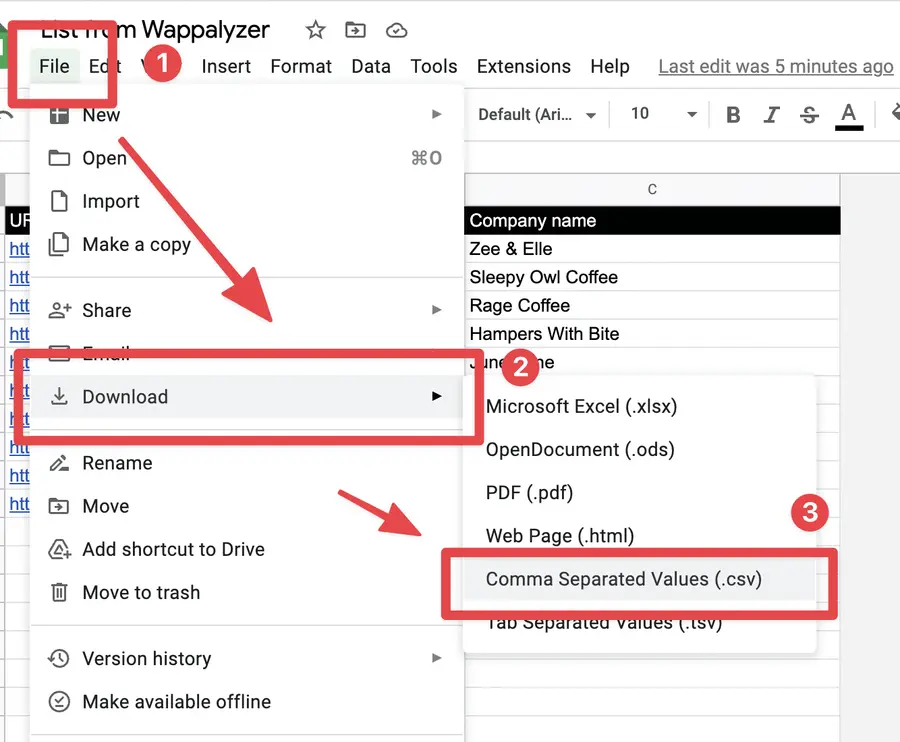Viewport: 900px width, 742px height.
Task: Open the Data menu
Action: pyautogui.click(x=371, y=67)
